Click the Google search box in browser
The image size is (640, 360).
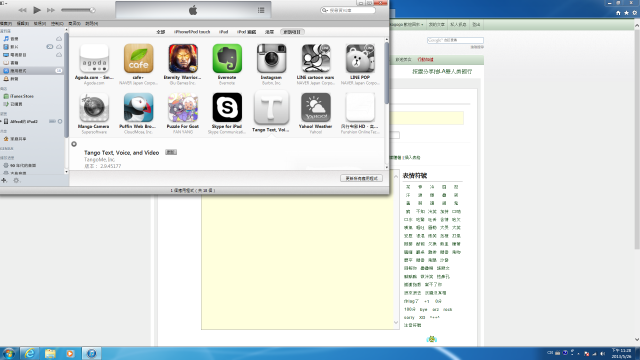(455, 40)
